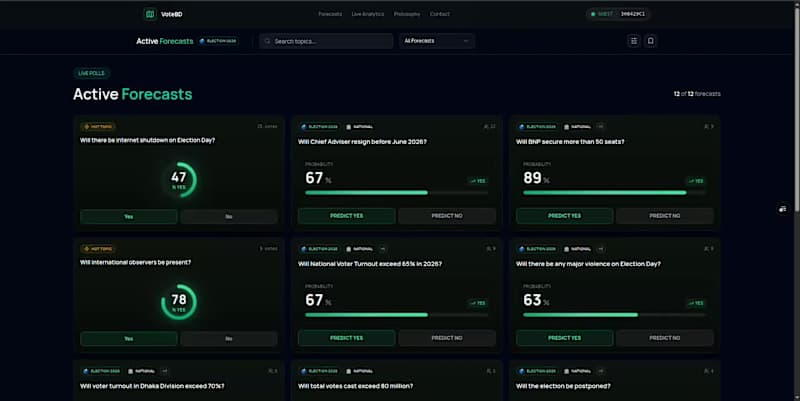800x401 pixels.
Task: Open 'Will voter turnout in Dhaka Division exceed 70%?'
Action: click(152, 386)
